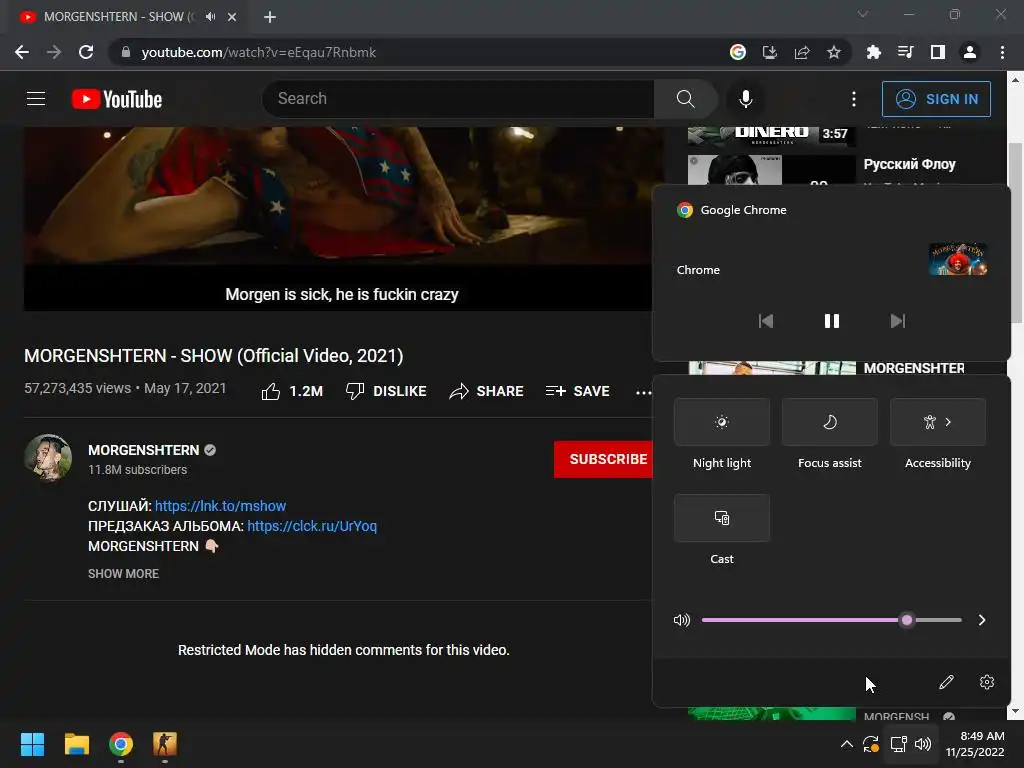1024x768 pixels.
Task: Toggle the Chrome side panel icon
Action: (x=938, y=52)
